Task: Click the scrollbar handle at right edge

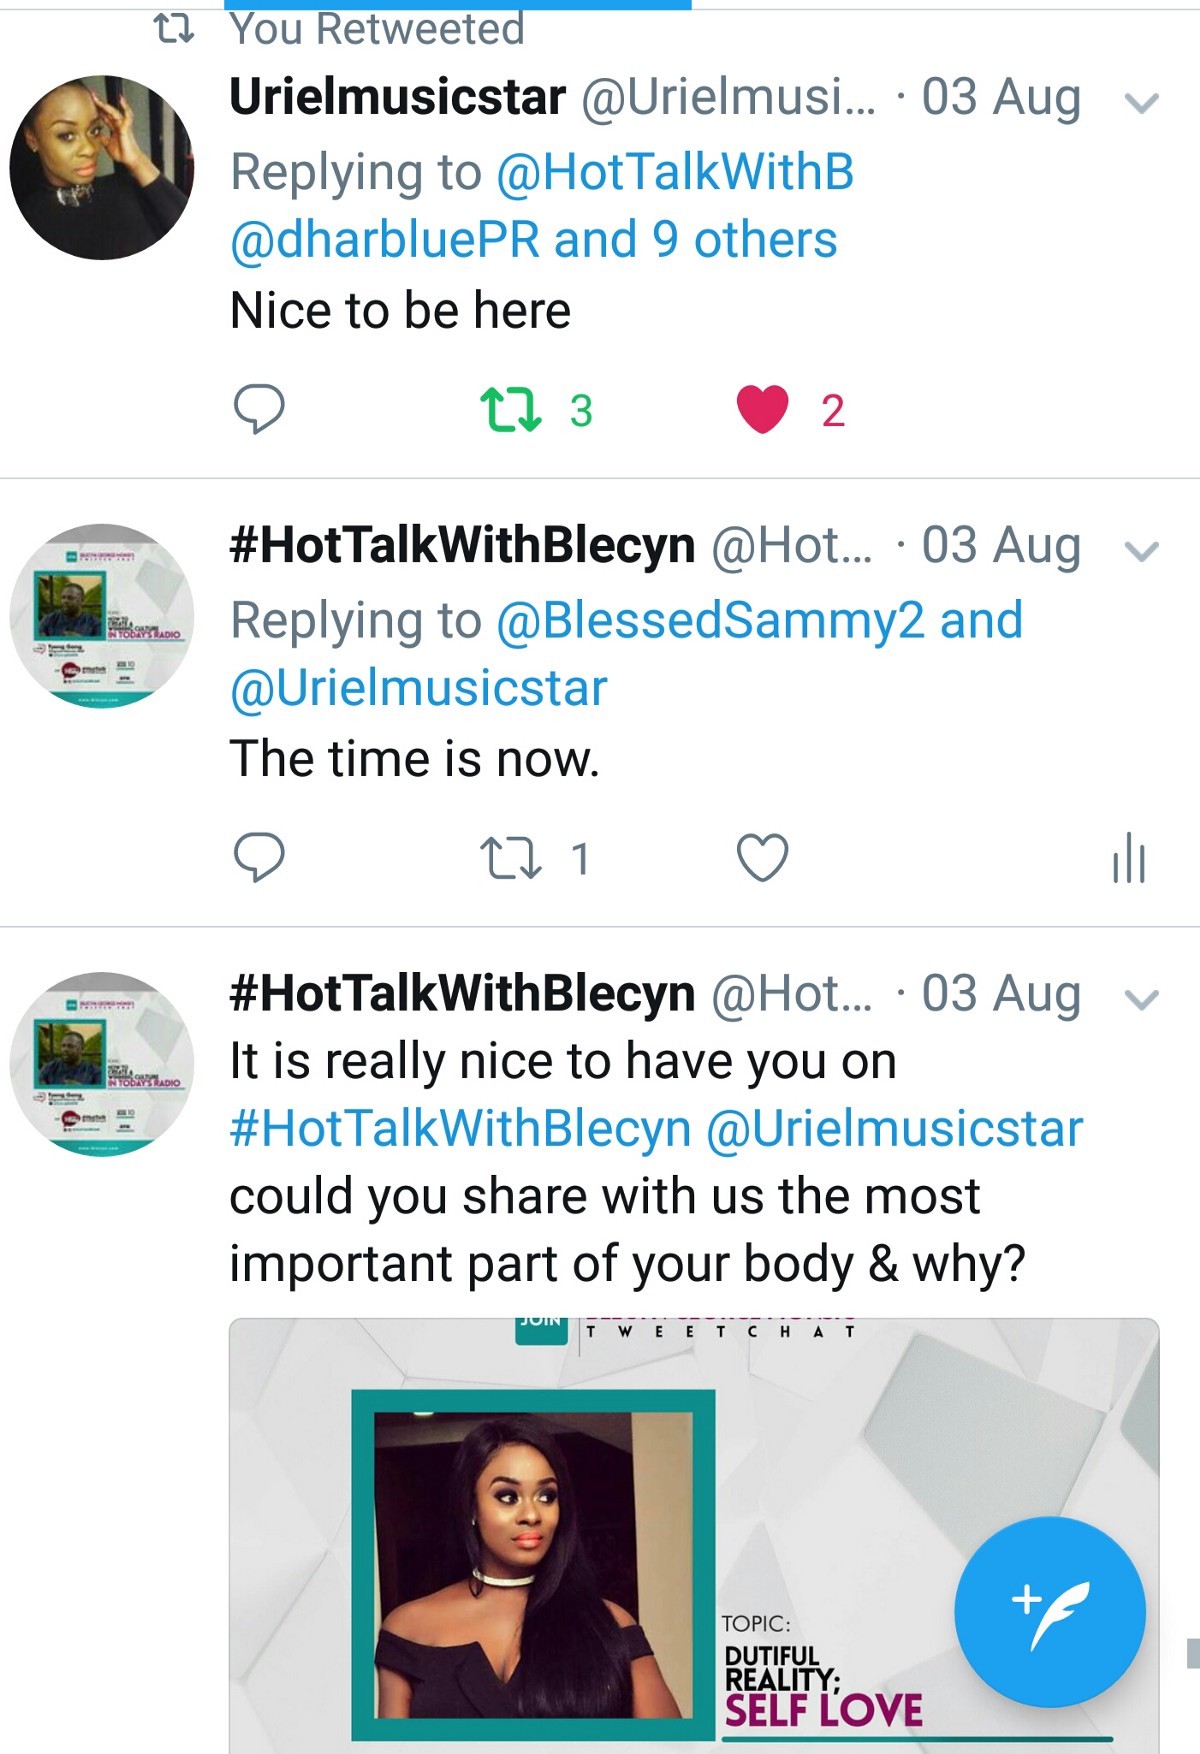Action: coord(1192,1653)
